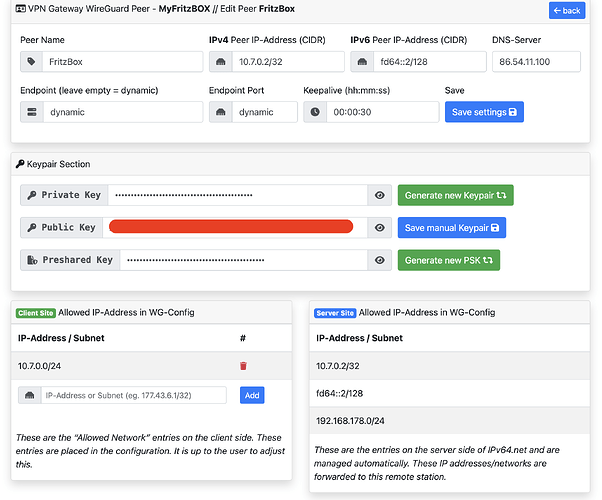Add the allowed IP address with Add button

252,395
